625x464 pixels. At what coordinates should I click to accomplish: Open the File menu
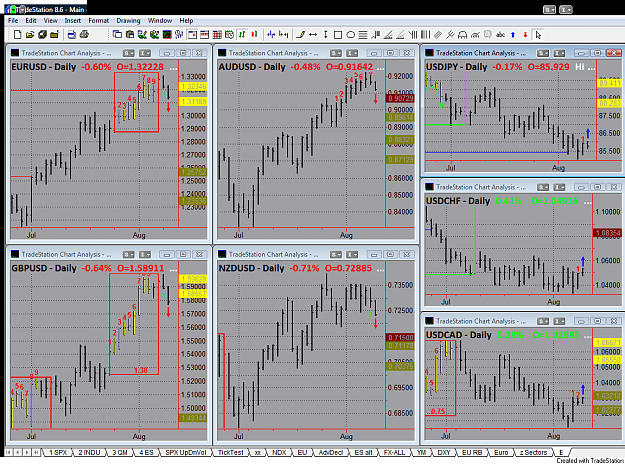click(x=13, y=21)
